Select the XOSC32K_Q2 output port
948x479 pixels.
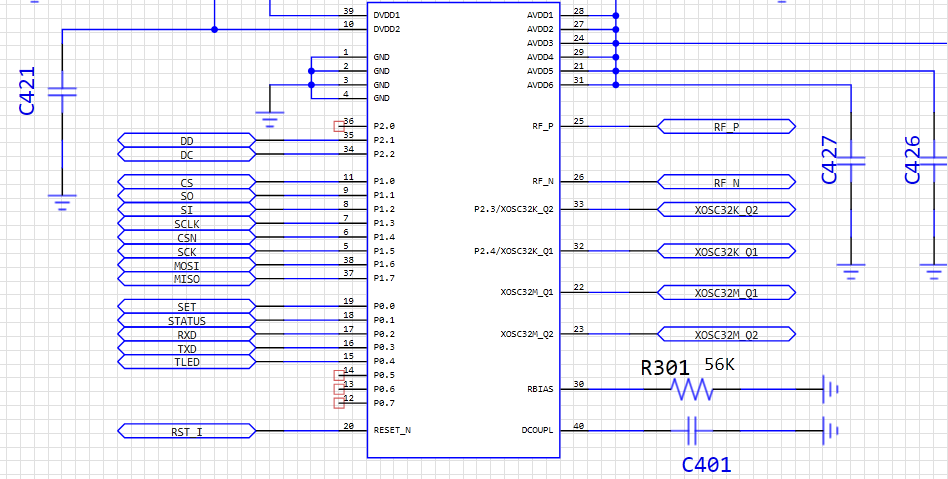(726, 210)
